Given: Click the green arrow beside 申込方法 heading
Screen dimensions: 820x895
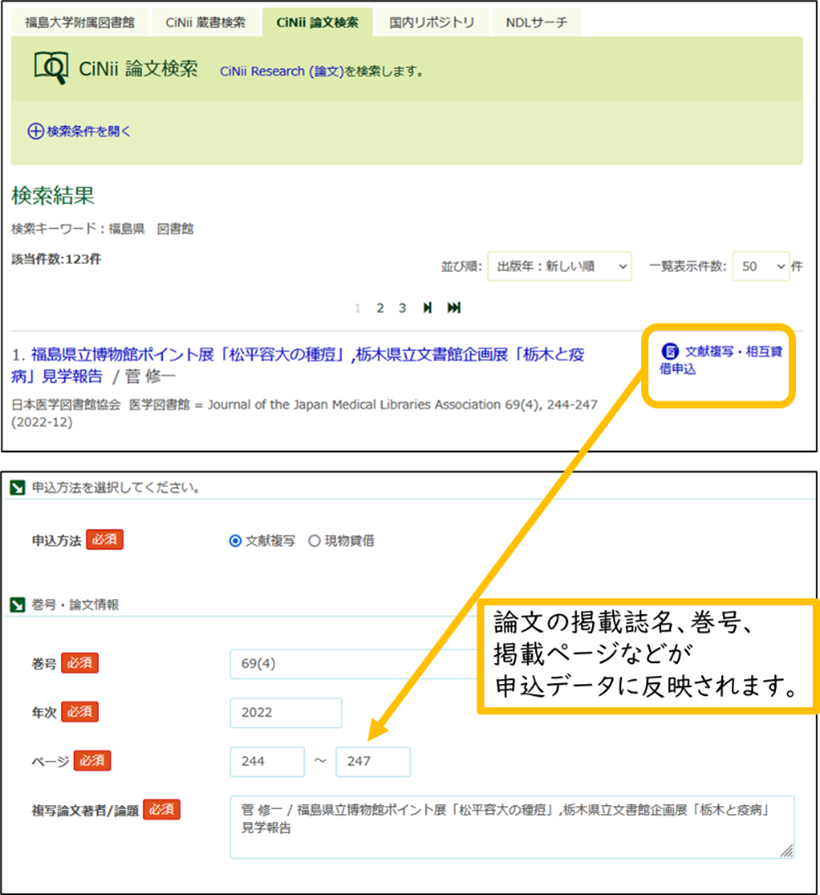Looking at the screenshot, I should [17, 489].
